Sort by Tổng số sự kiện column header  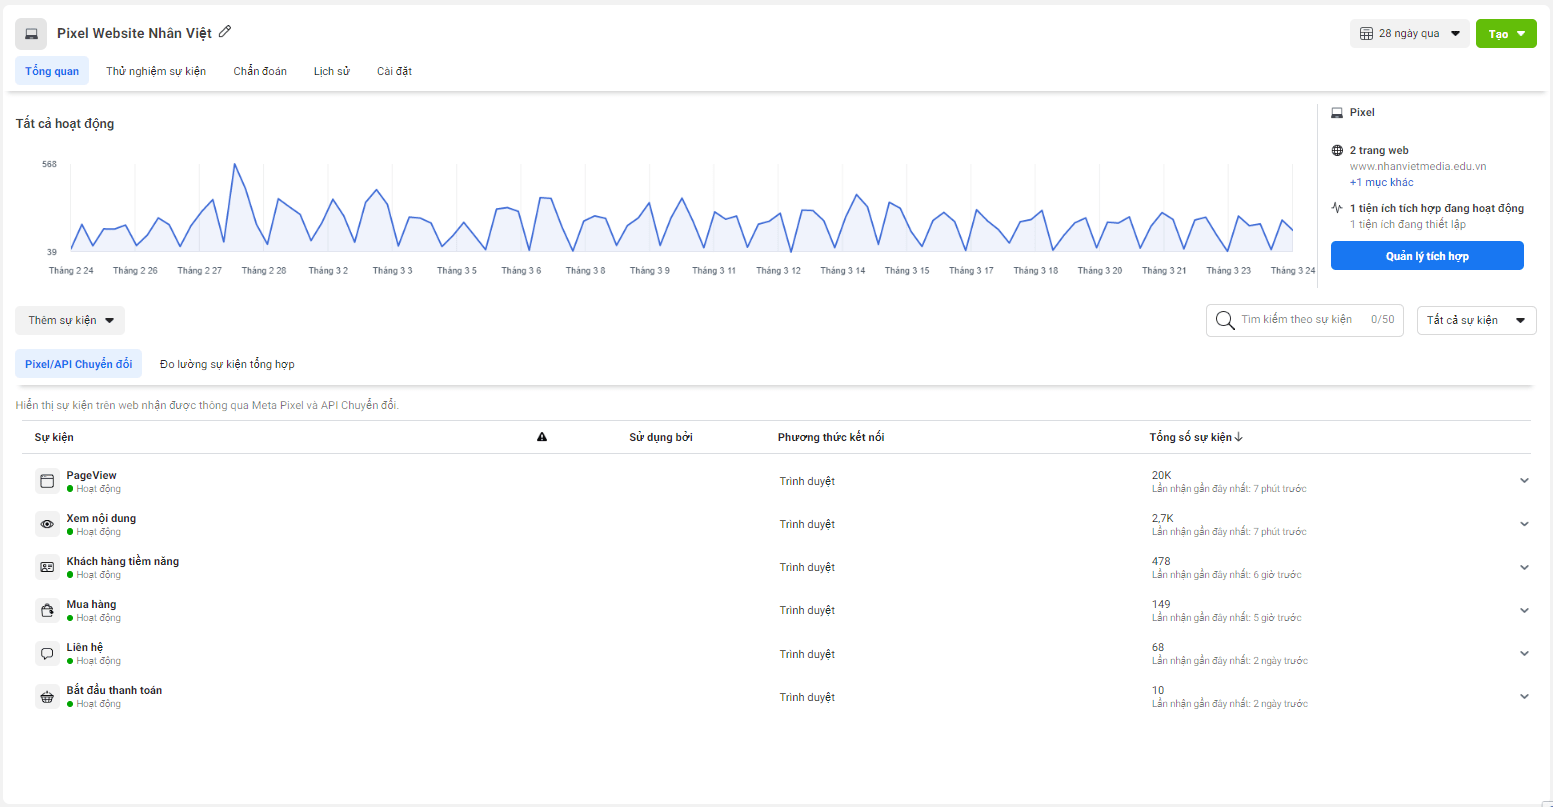1196,437
